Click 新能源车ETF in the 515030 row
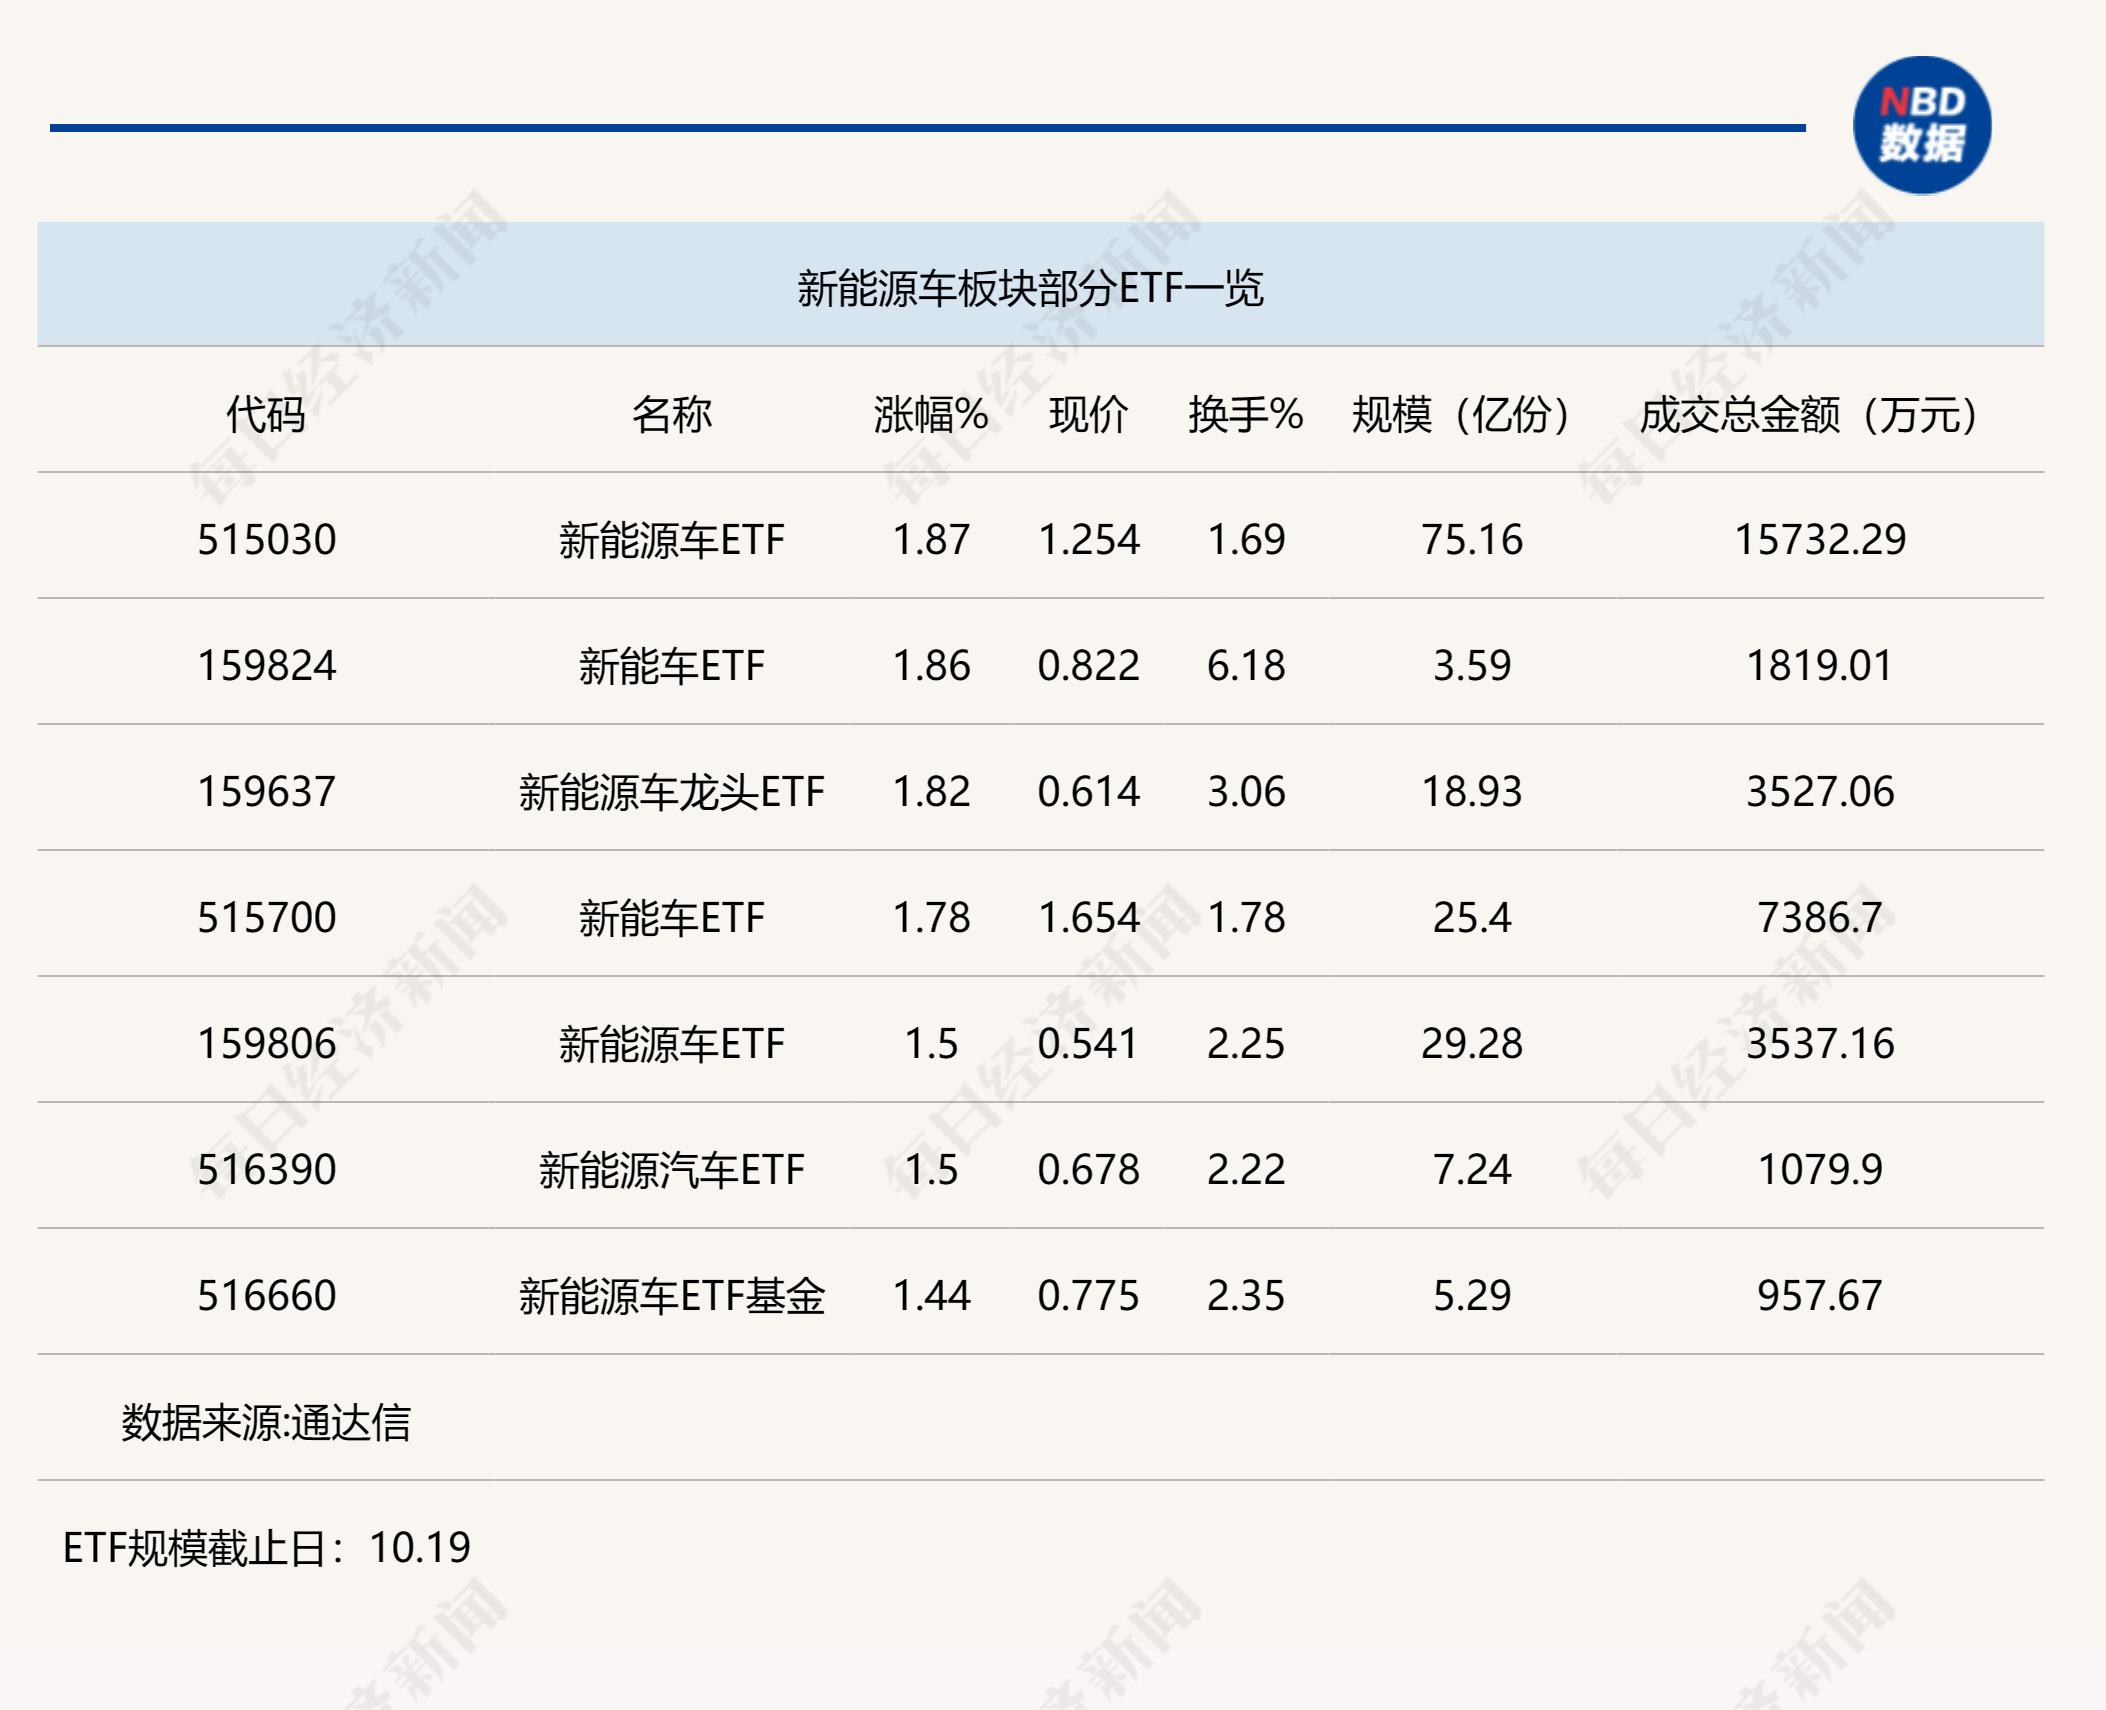 [x=672, y=540]
